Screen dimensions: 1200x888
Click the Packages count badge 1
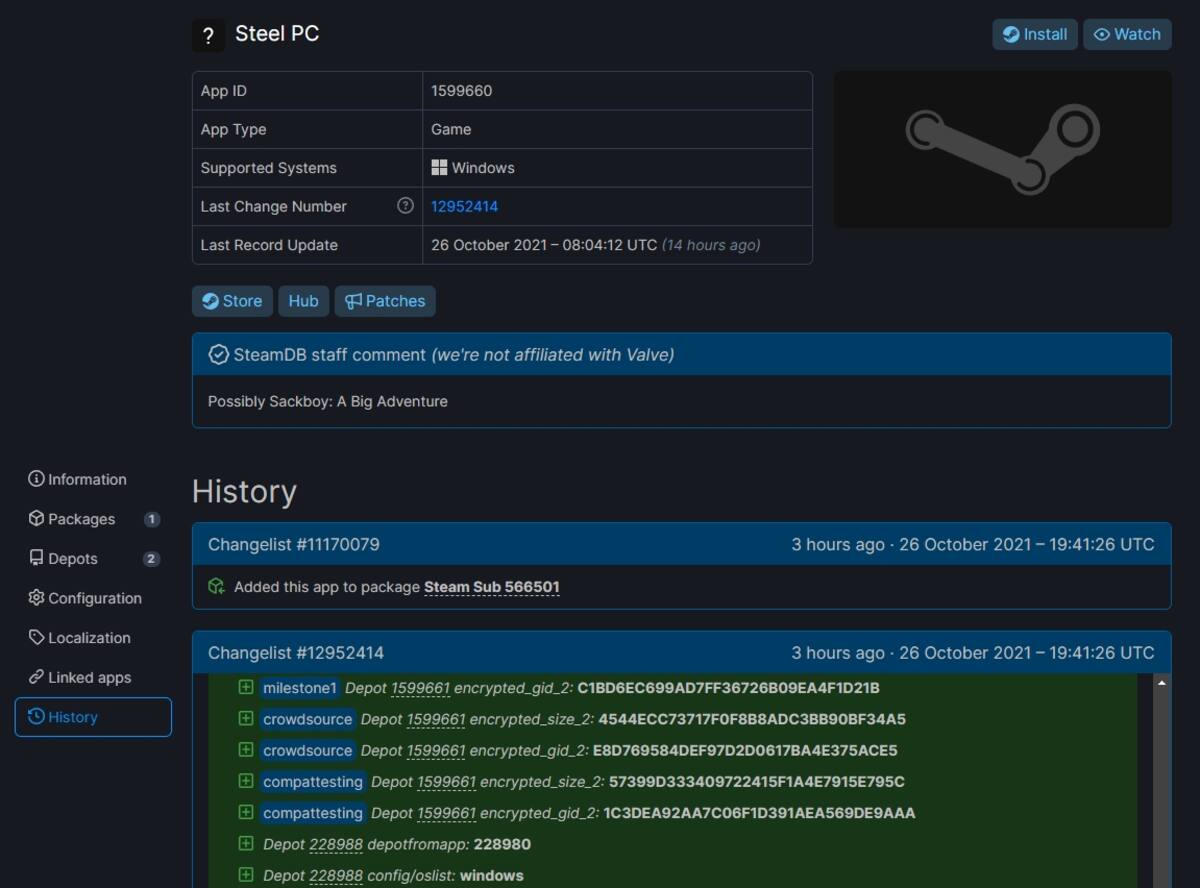click(x=152, y=519)
